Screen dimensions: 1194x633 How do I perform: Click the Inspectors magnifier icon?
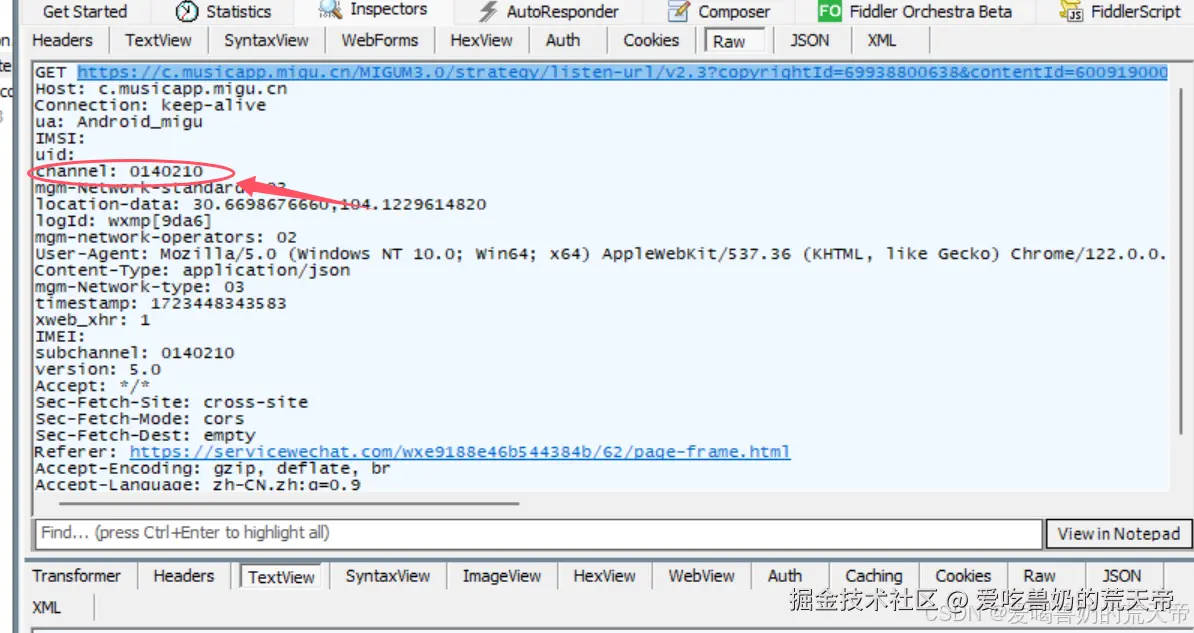(x=330, y=9)
